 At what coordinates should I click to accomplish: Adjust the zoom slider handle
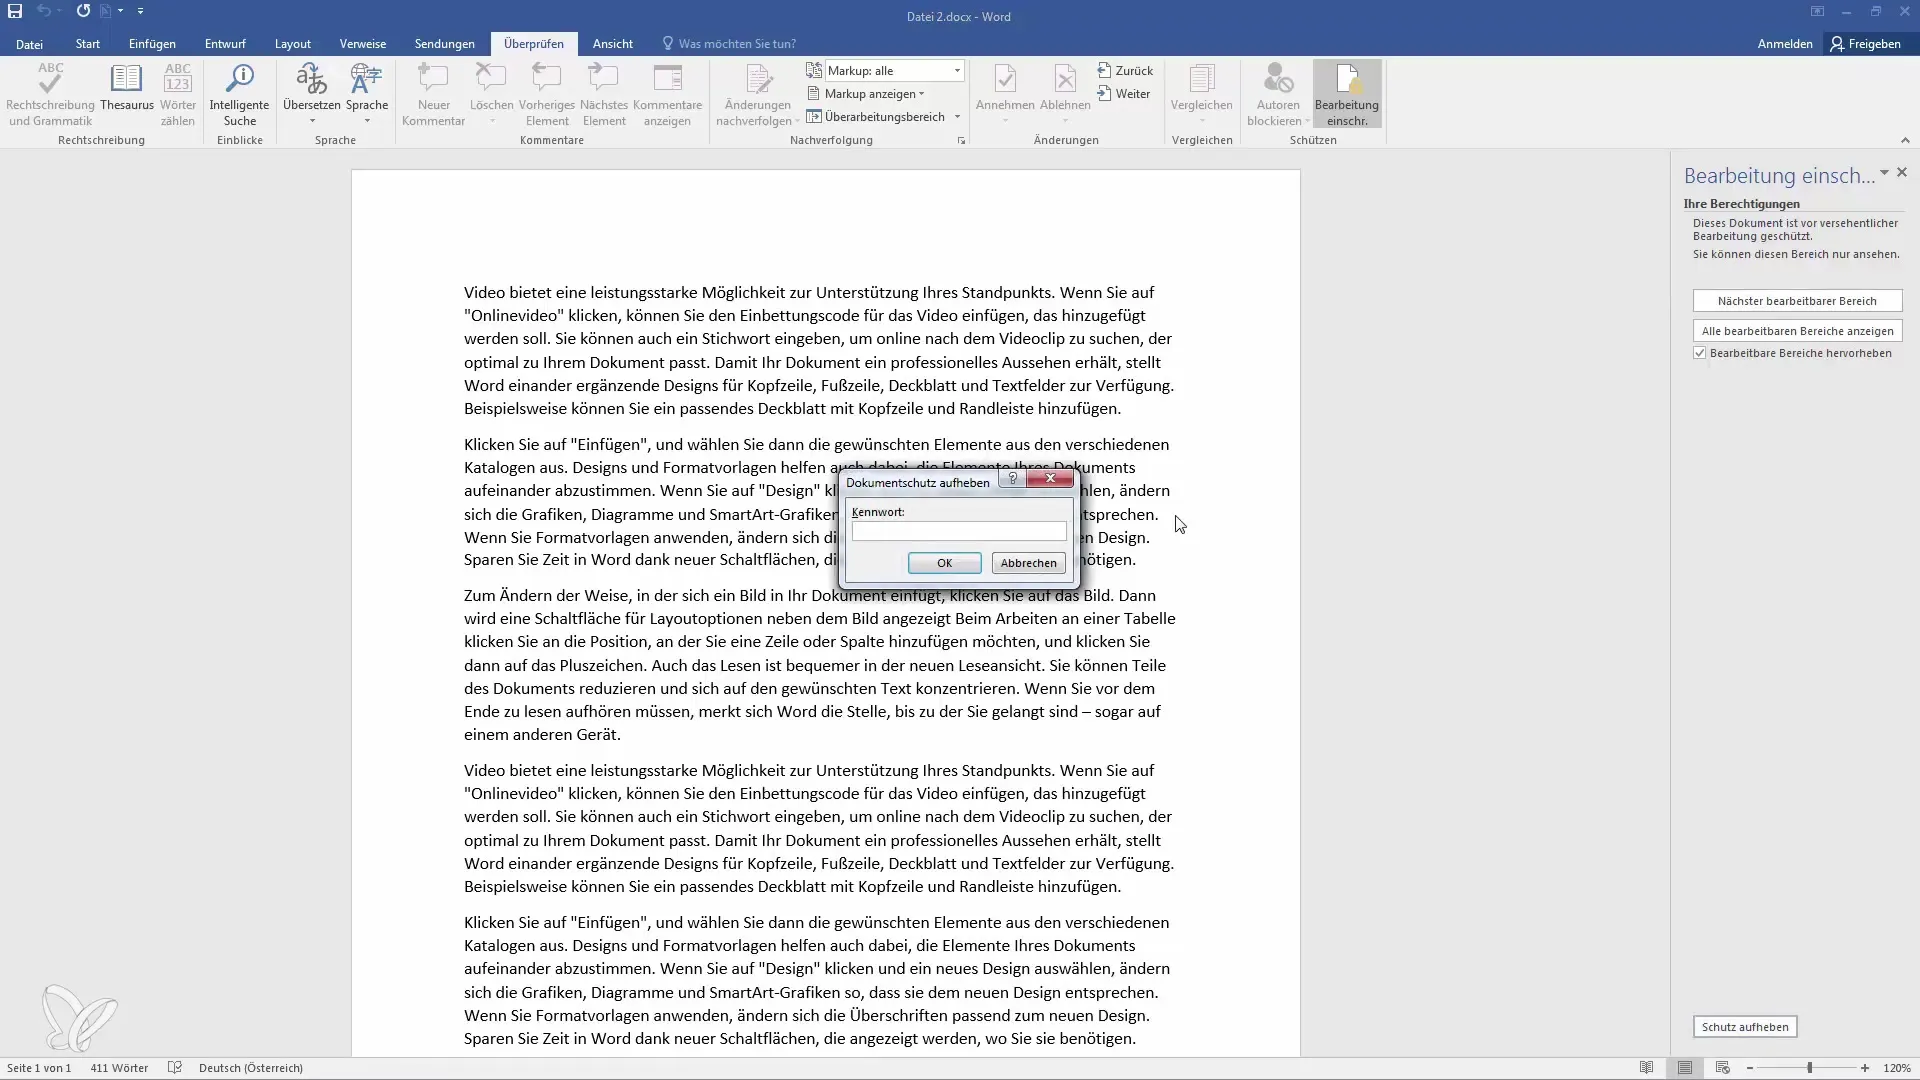point(1809,1068)
